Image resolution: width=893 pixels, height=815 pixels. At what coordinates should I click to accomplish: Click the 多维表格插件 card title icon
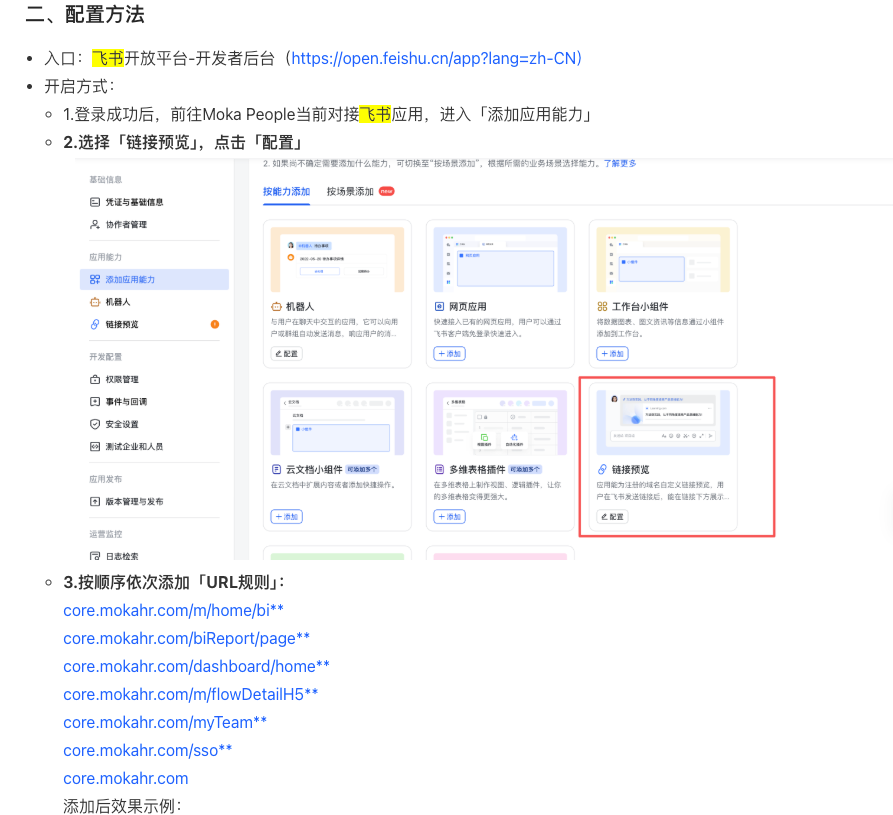tap(439, 469)
